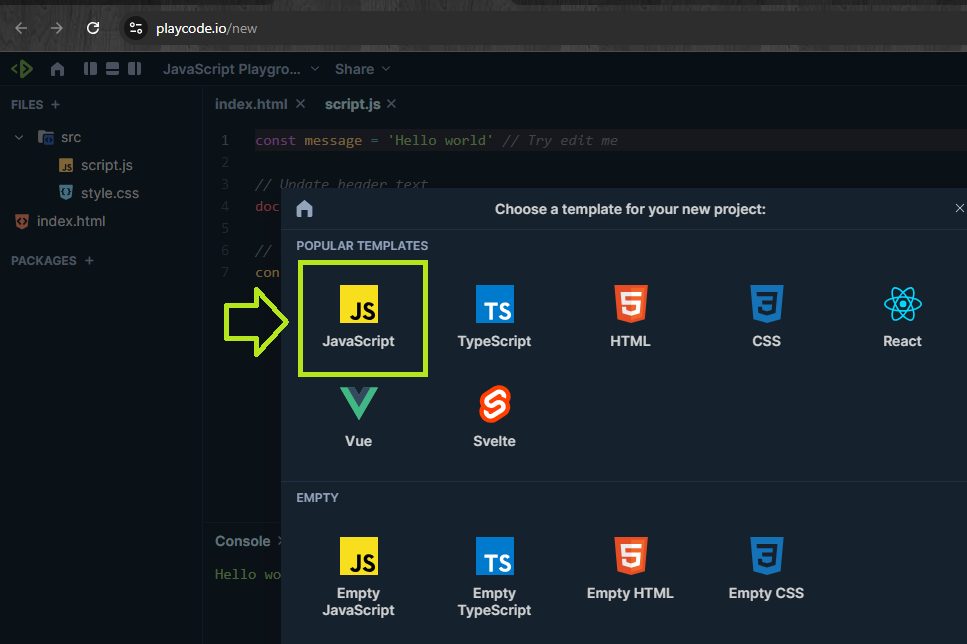Screen dimensions: 967x644
Task: Toggle the bottom panel layout button
Action: pos(112,69)
